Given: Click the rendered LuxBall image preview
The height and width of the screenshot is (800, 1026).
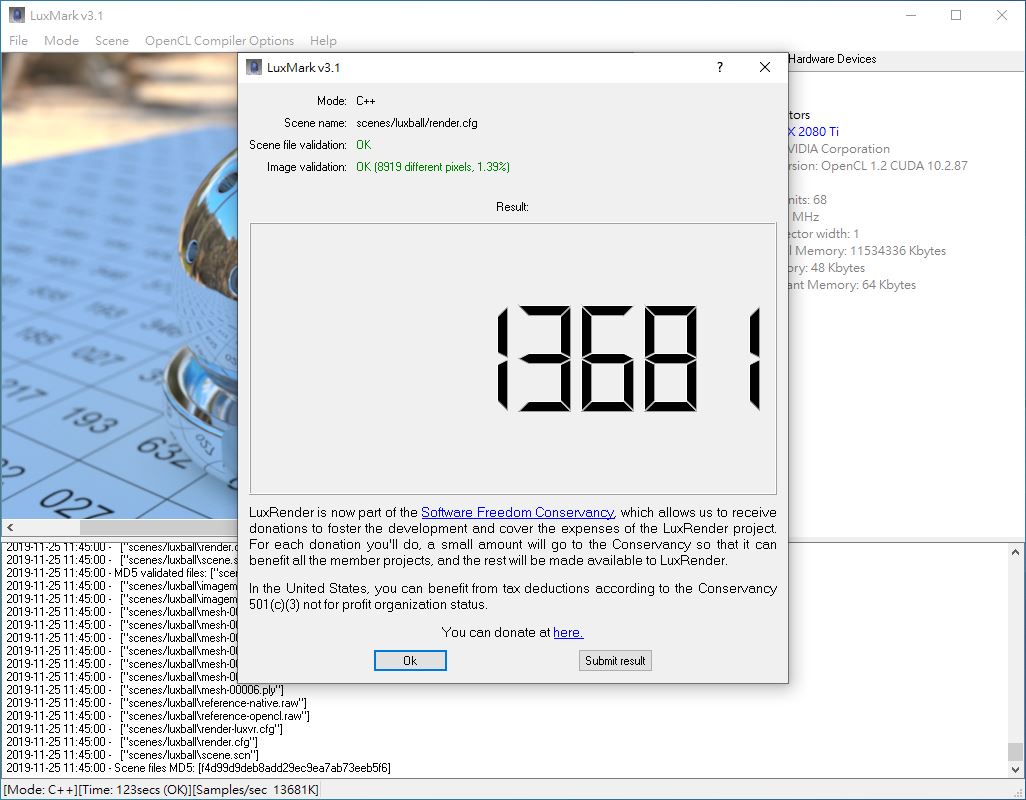Looking at the screenshot, I should 120,286.
